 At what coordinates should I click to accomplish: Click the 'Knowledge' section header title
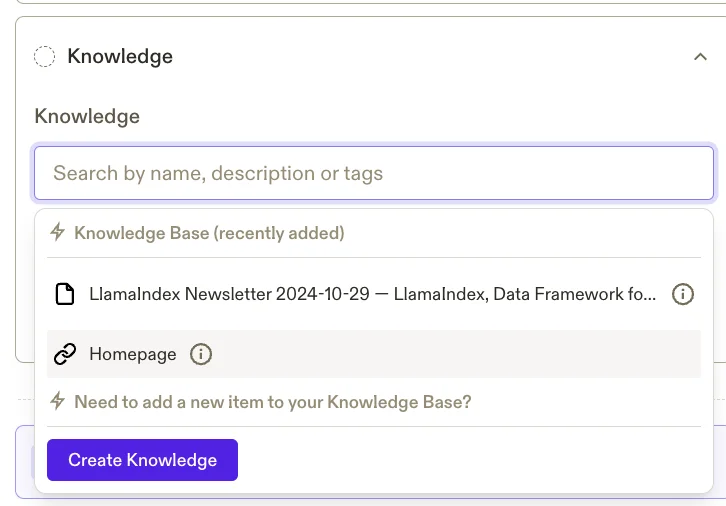[x=120, y=57]
